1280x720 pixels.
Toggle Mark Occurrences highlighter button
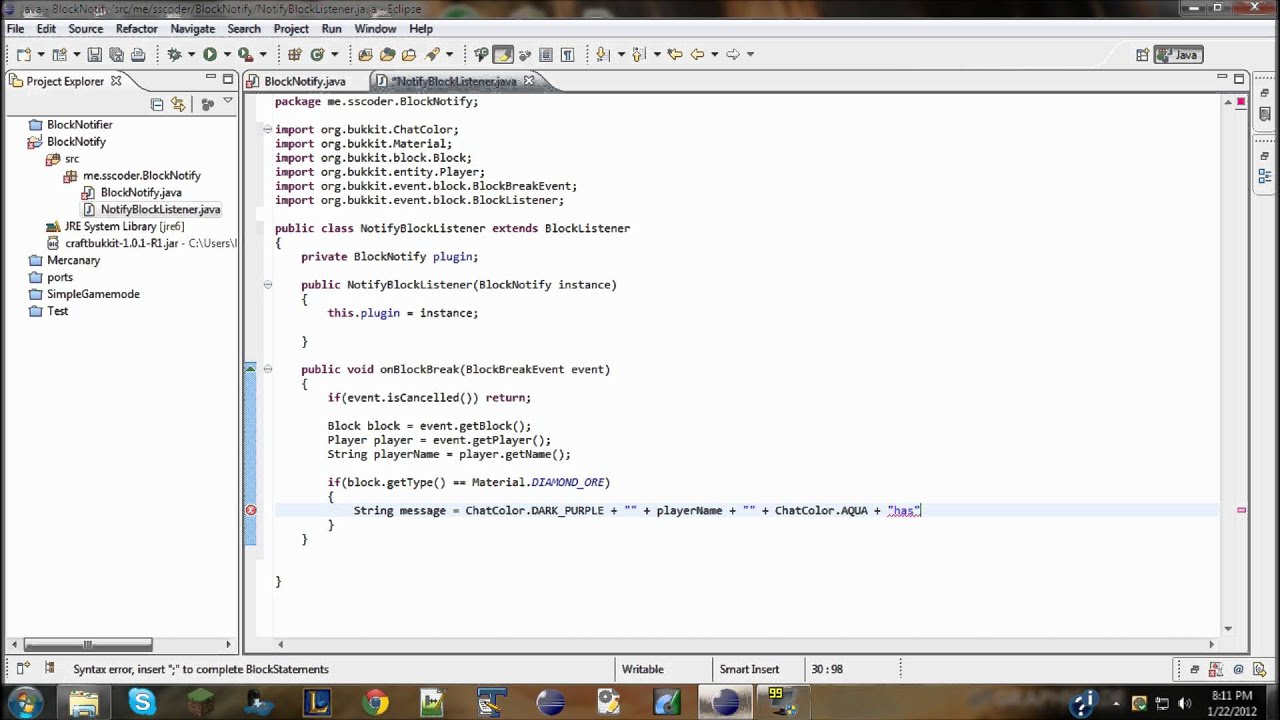coord(503,55)
